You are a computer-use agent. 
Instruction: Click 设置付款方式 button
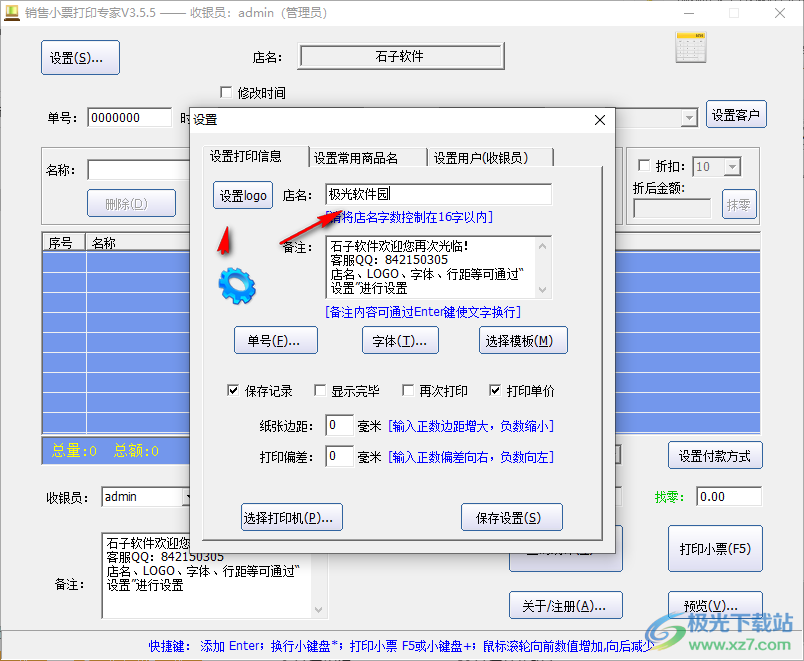pos(715,455)
